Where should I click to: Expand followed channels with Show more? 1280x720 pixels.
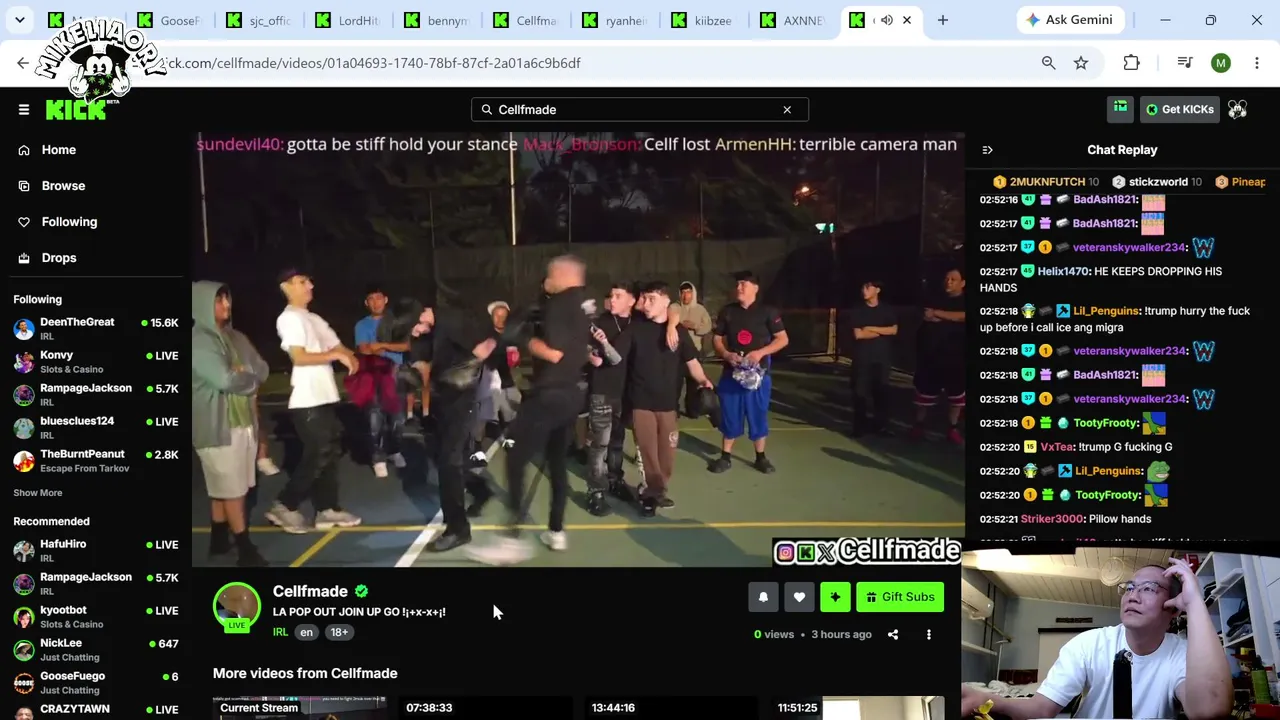(x=38, y=493)
